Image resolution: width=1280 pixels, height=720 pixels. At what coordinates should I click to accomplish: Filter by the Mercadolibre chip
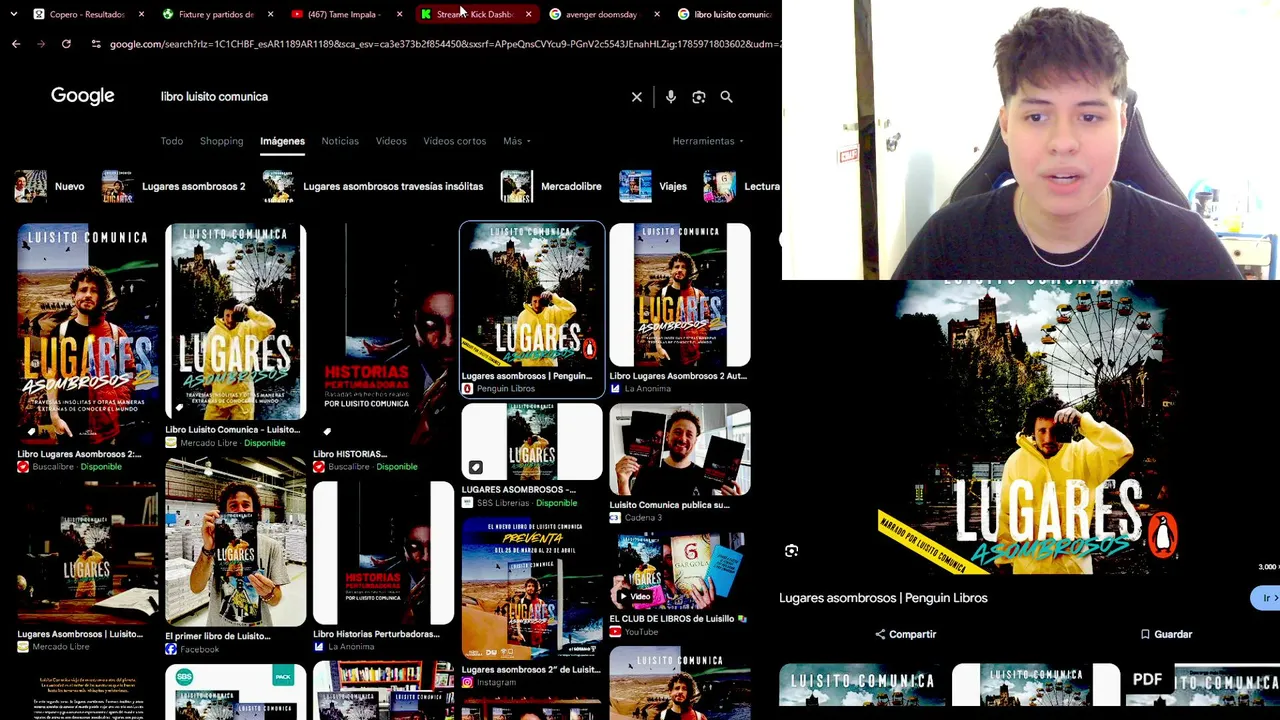(x=551, y=186)
